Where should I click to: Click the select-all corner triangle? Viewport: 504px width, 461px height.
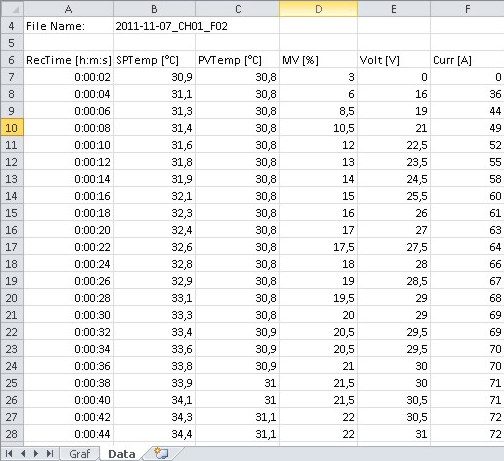[12, 9]
